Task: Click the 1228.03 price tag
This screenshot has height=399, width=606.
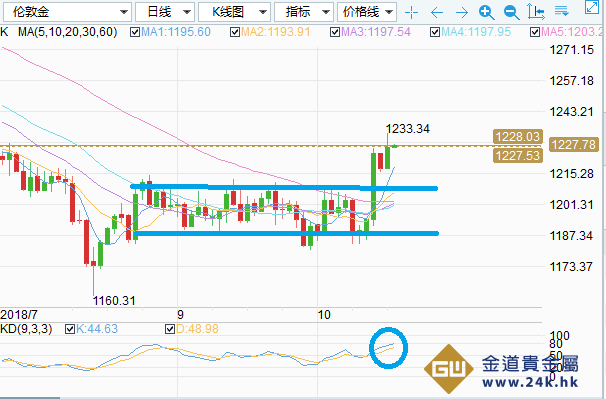Action: click(x=517, y=136)
